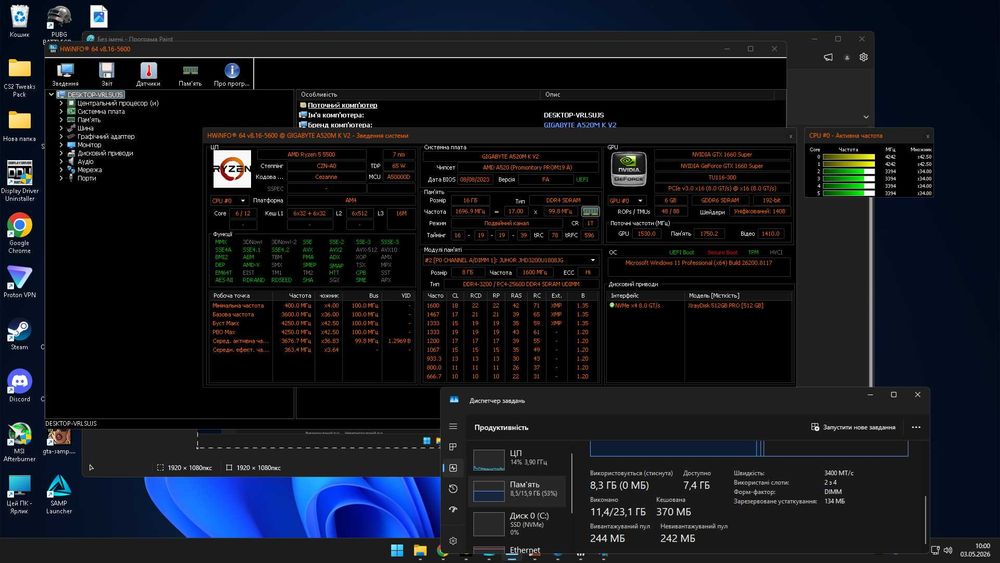
Task: Click the Core 0 clock bar
Action: tap(849, 156)
